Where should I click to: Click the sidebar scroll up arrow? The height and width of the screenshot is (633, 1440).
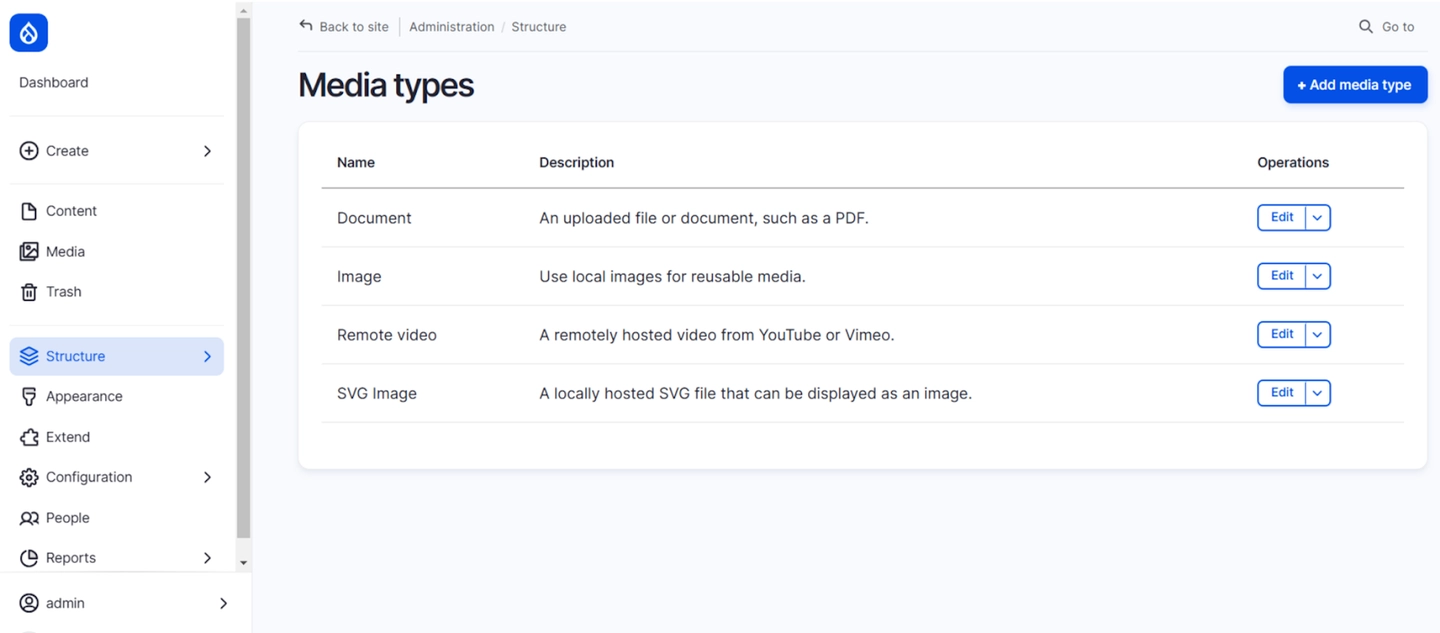[243, 10]
